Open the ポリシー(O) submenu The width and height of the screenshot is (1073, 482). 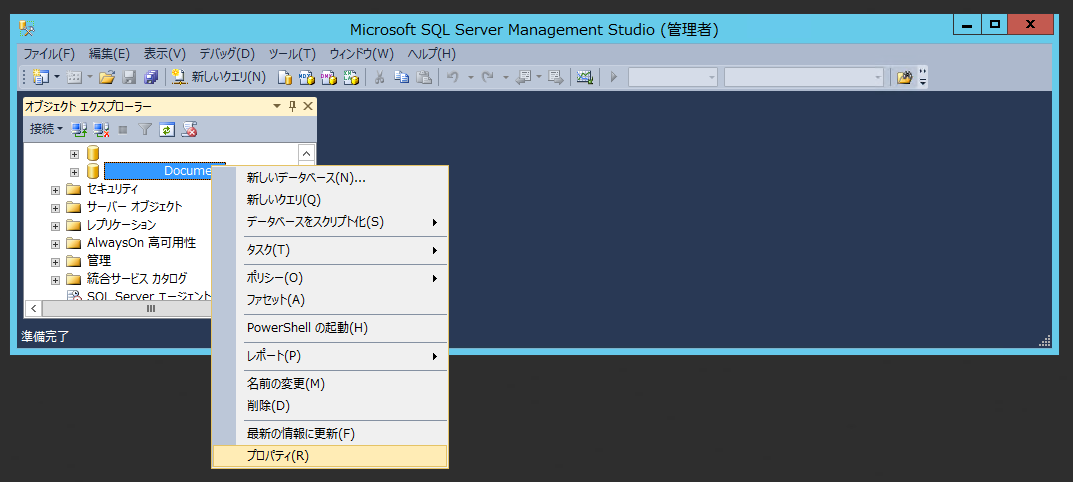330,278
